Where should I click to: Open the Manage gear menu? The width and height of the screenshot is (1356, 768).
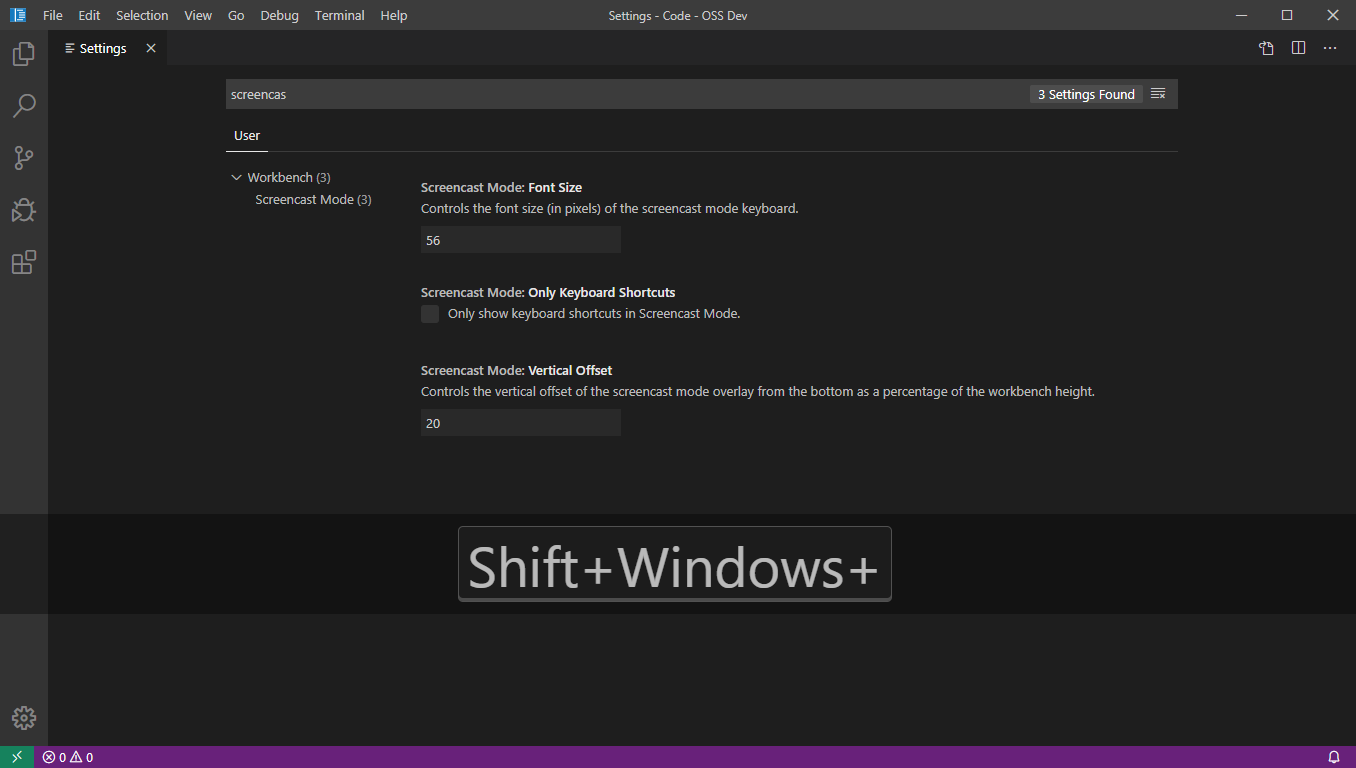click(x=24, y=718)
